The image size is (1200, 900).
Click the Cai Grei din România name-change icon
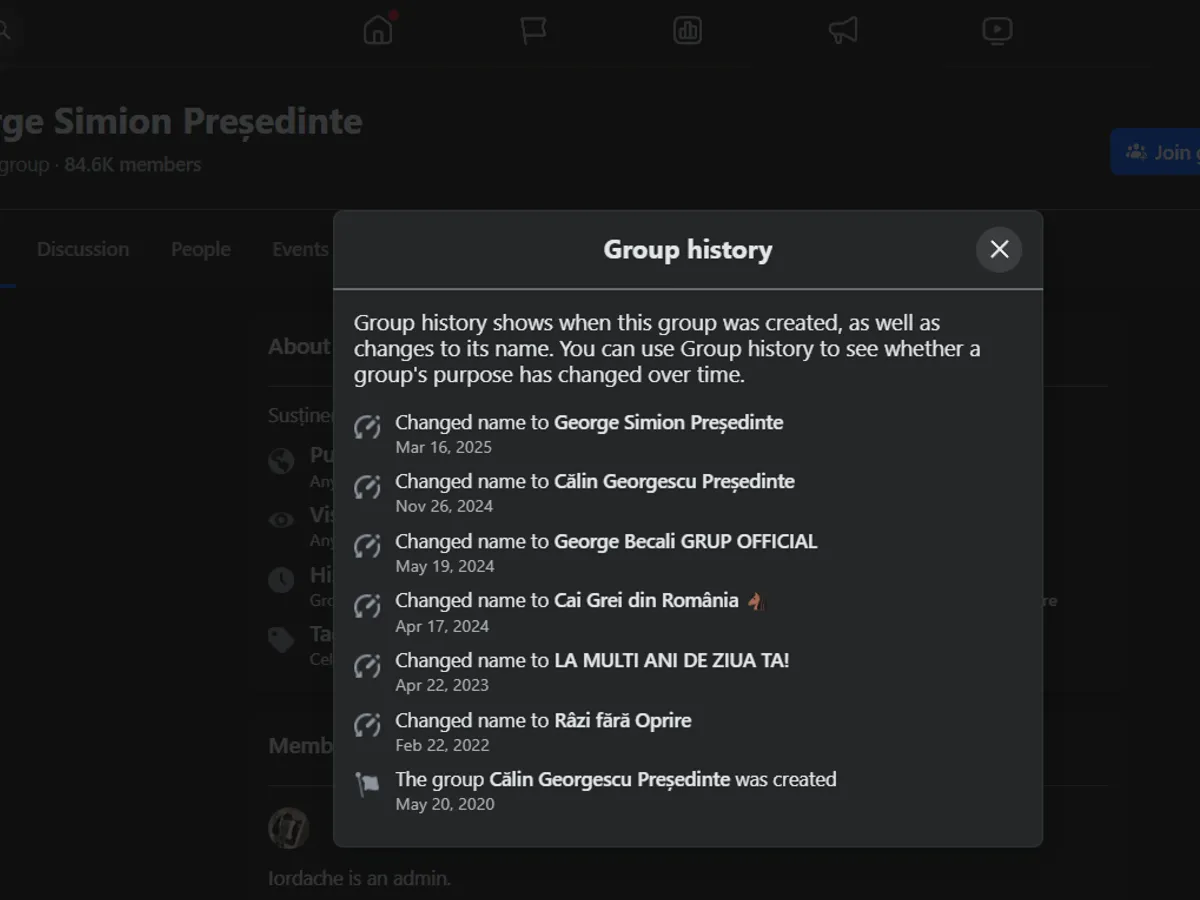[x=367, y=607]
